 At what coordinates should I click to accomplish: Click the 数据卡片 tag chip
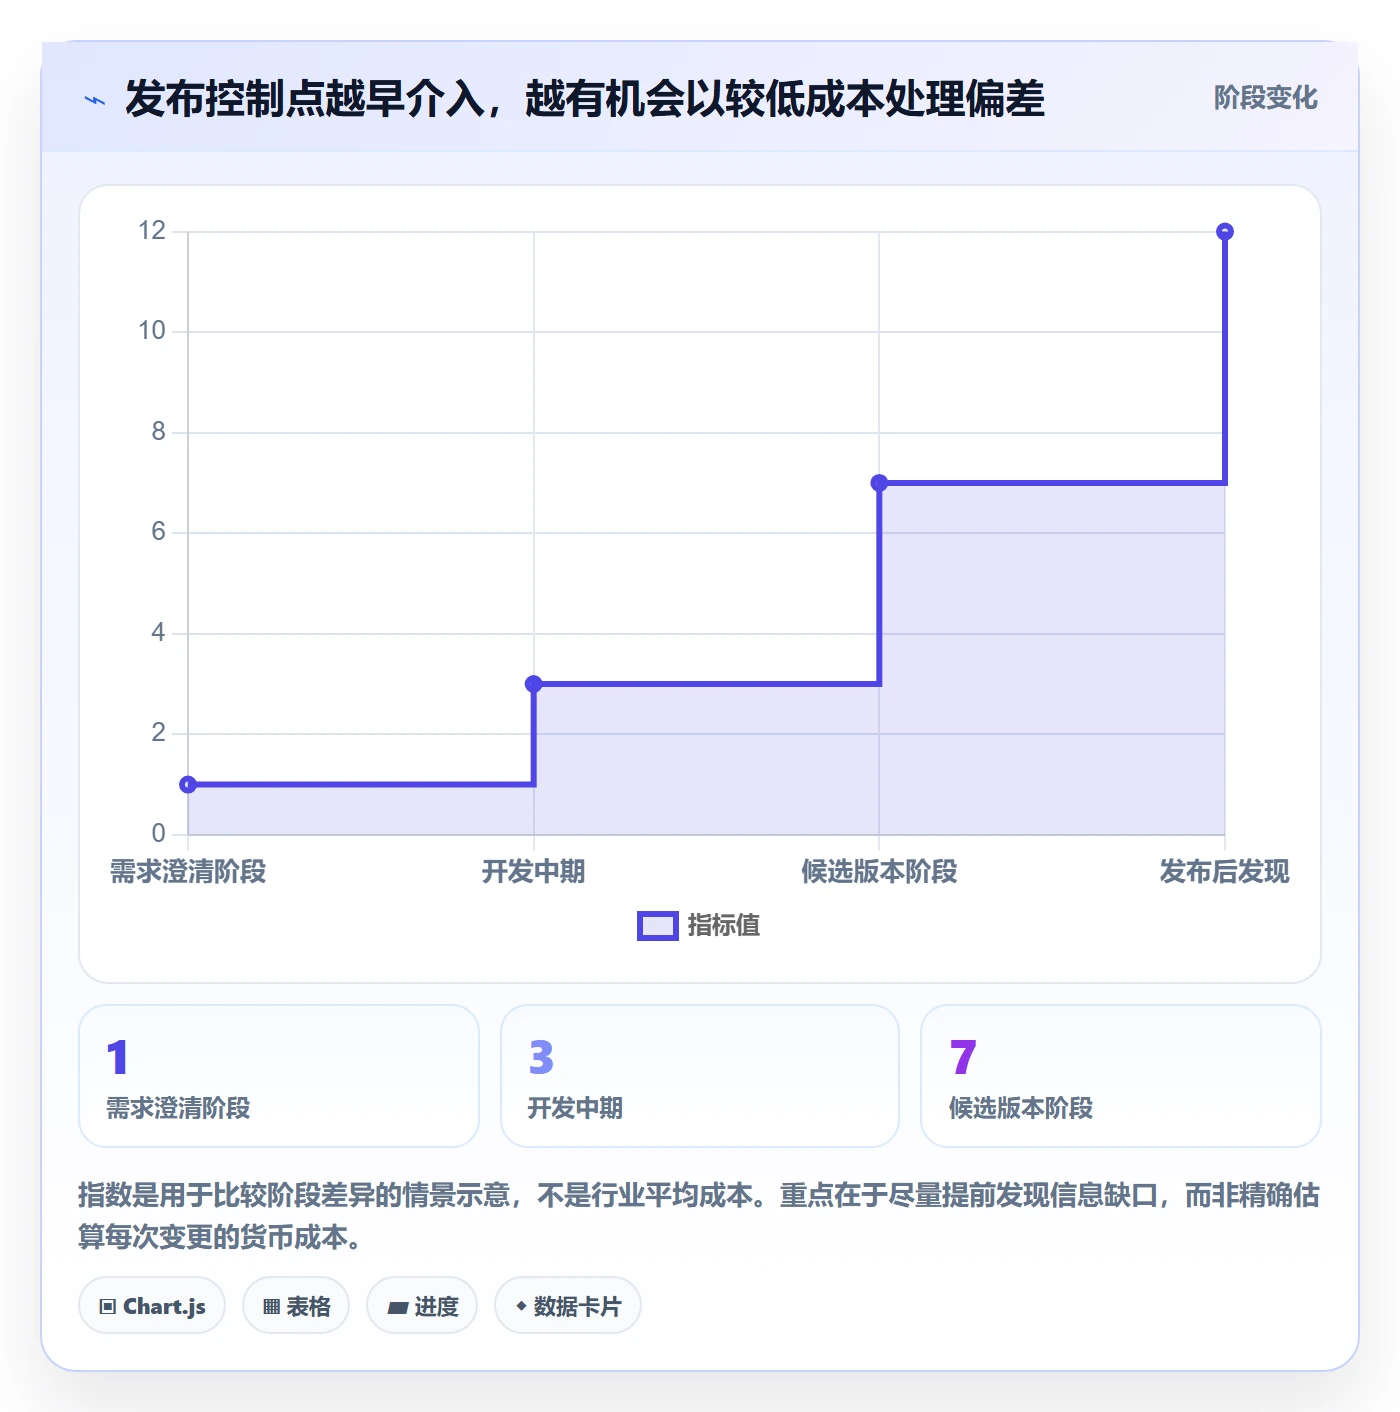click(x=568, y=1305)
